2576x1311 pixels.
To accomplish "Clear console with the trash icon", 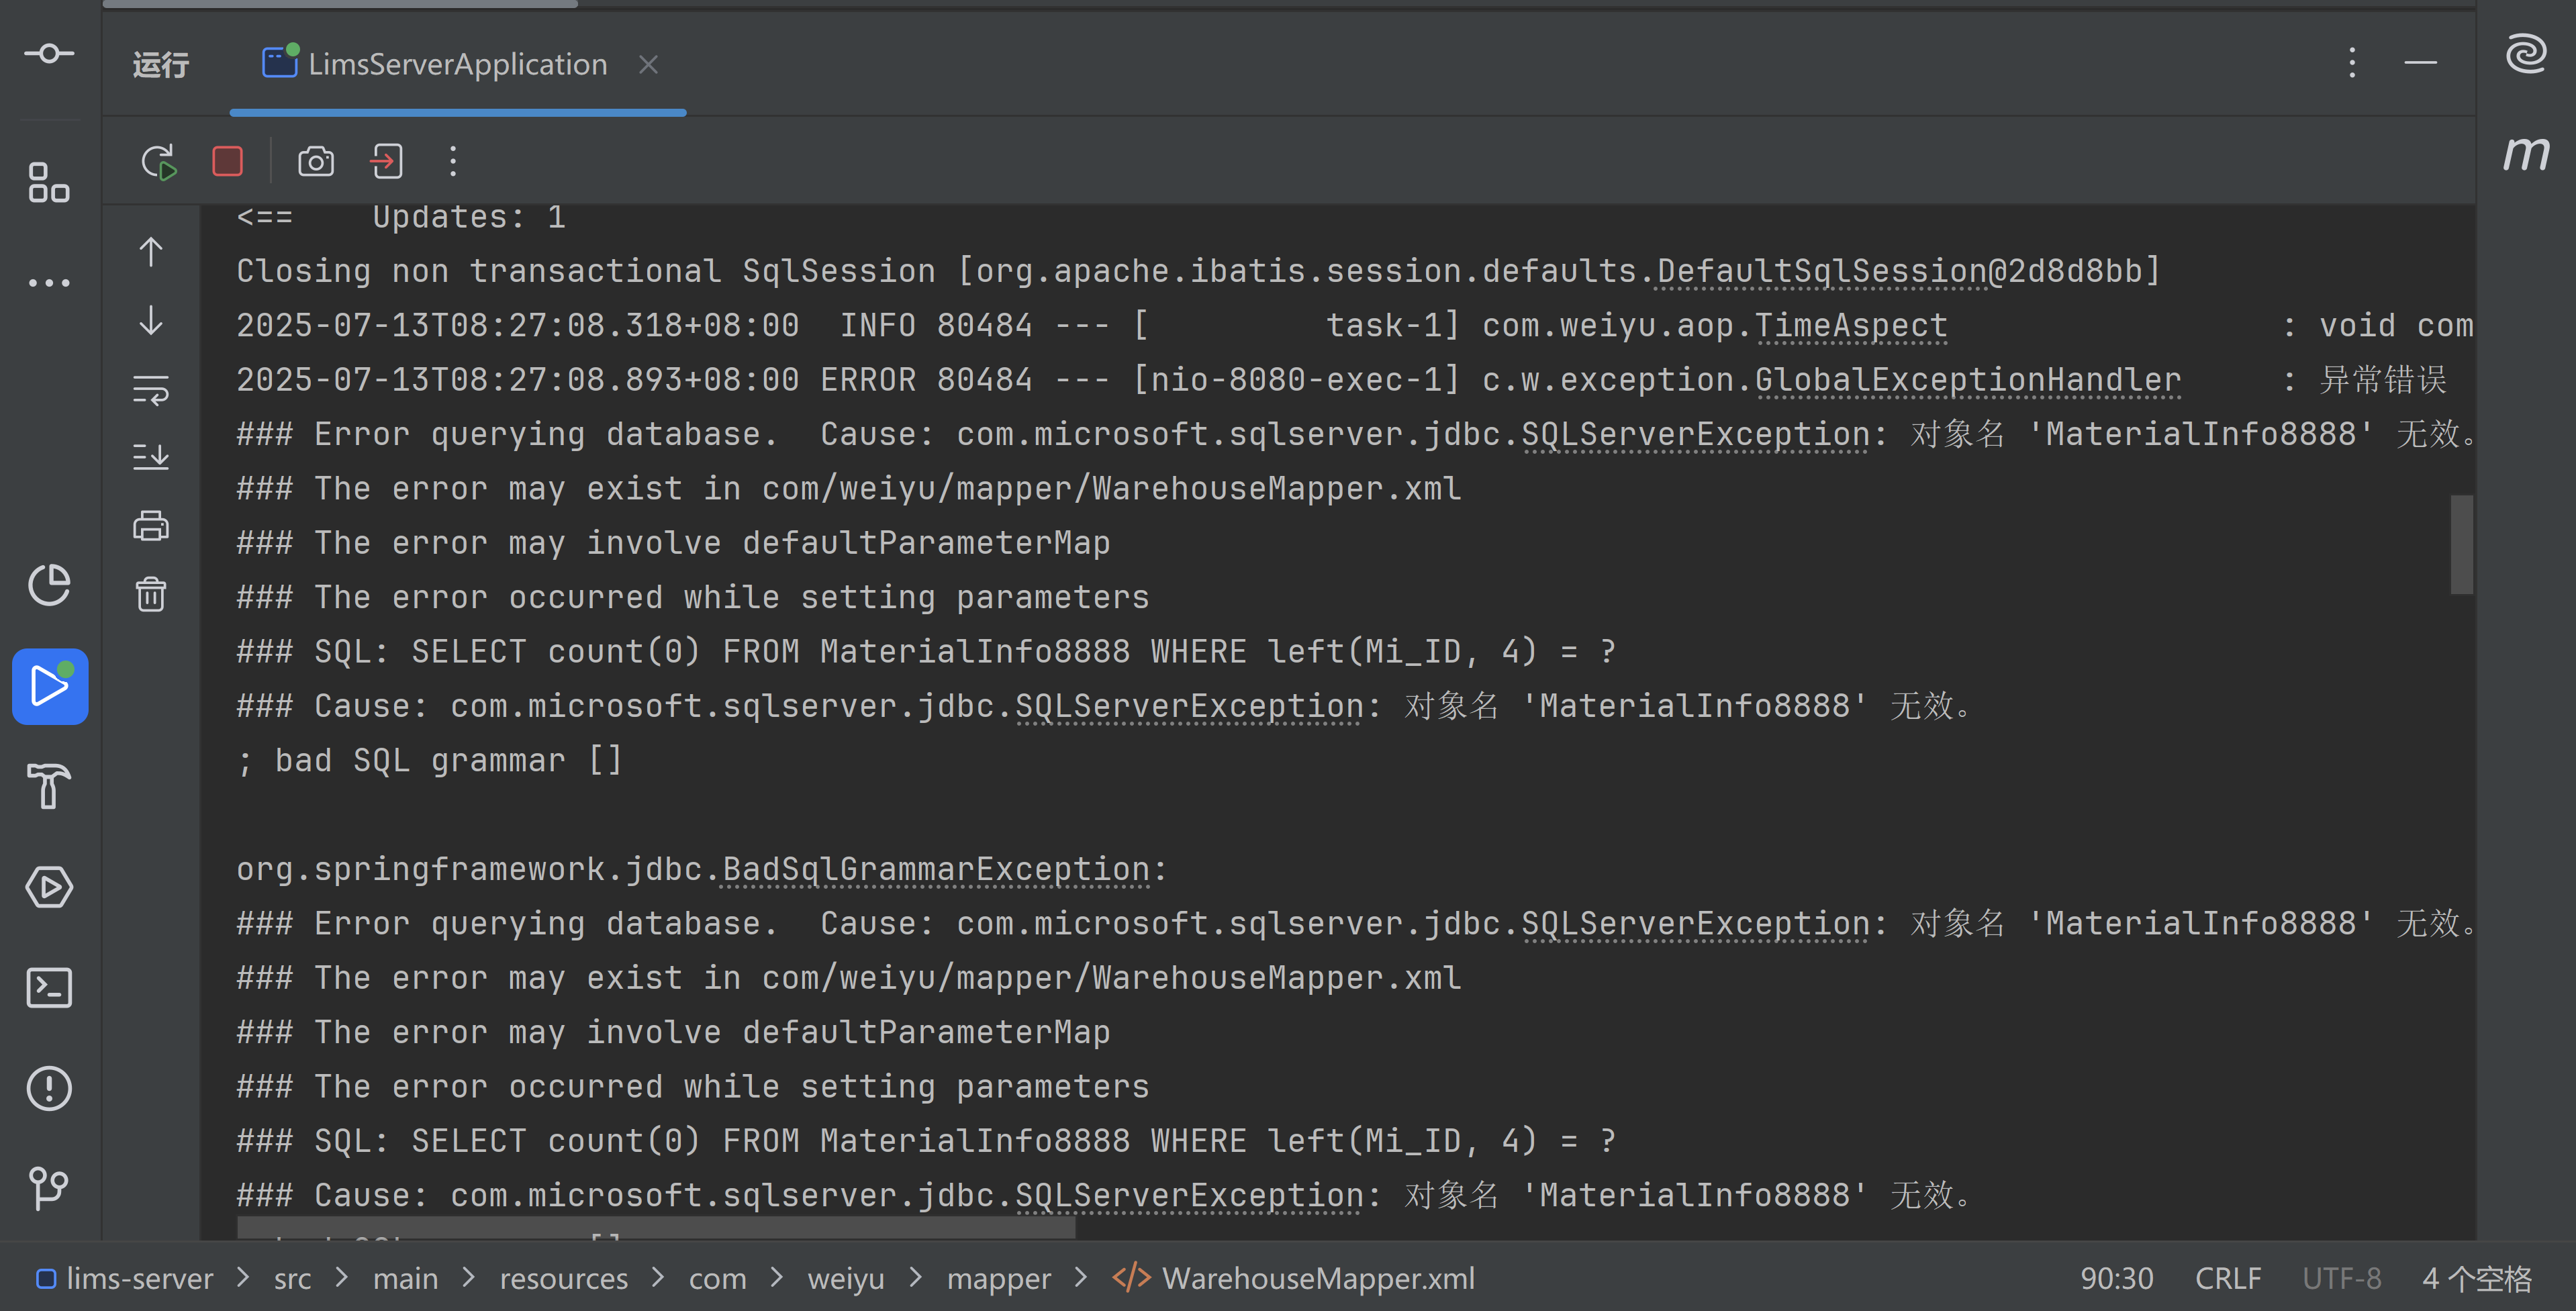I will click(x=151, y=595).
